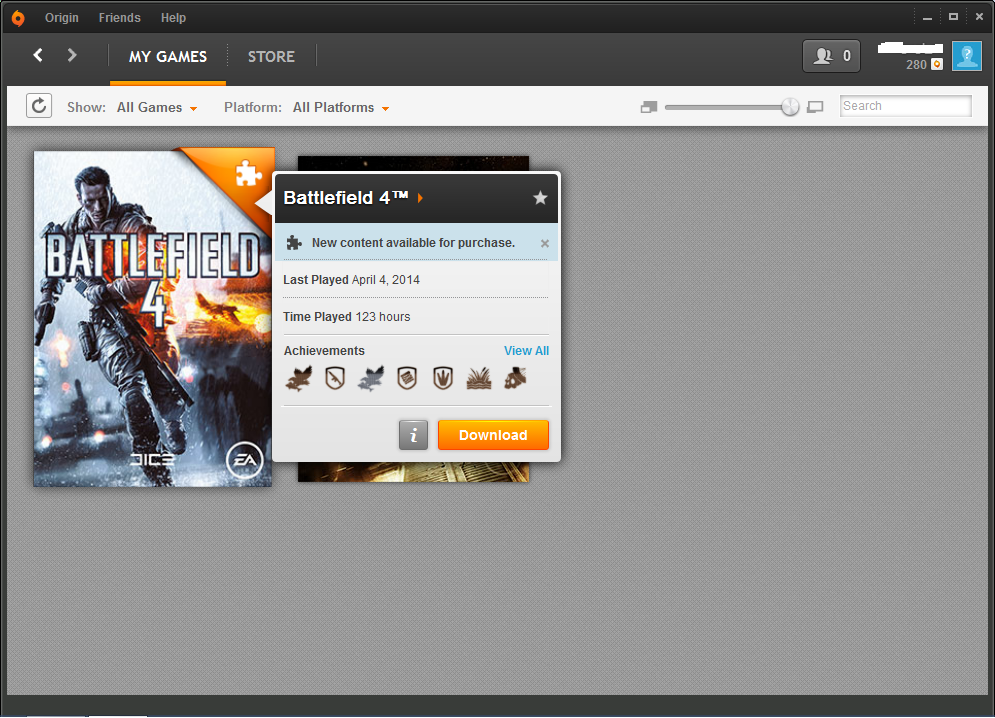Expand the All Platforms dropdown
The width and height of the screenshot is (995, 718).
pyautogui.click(x=341, y=107)
